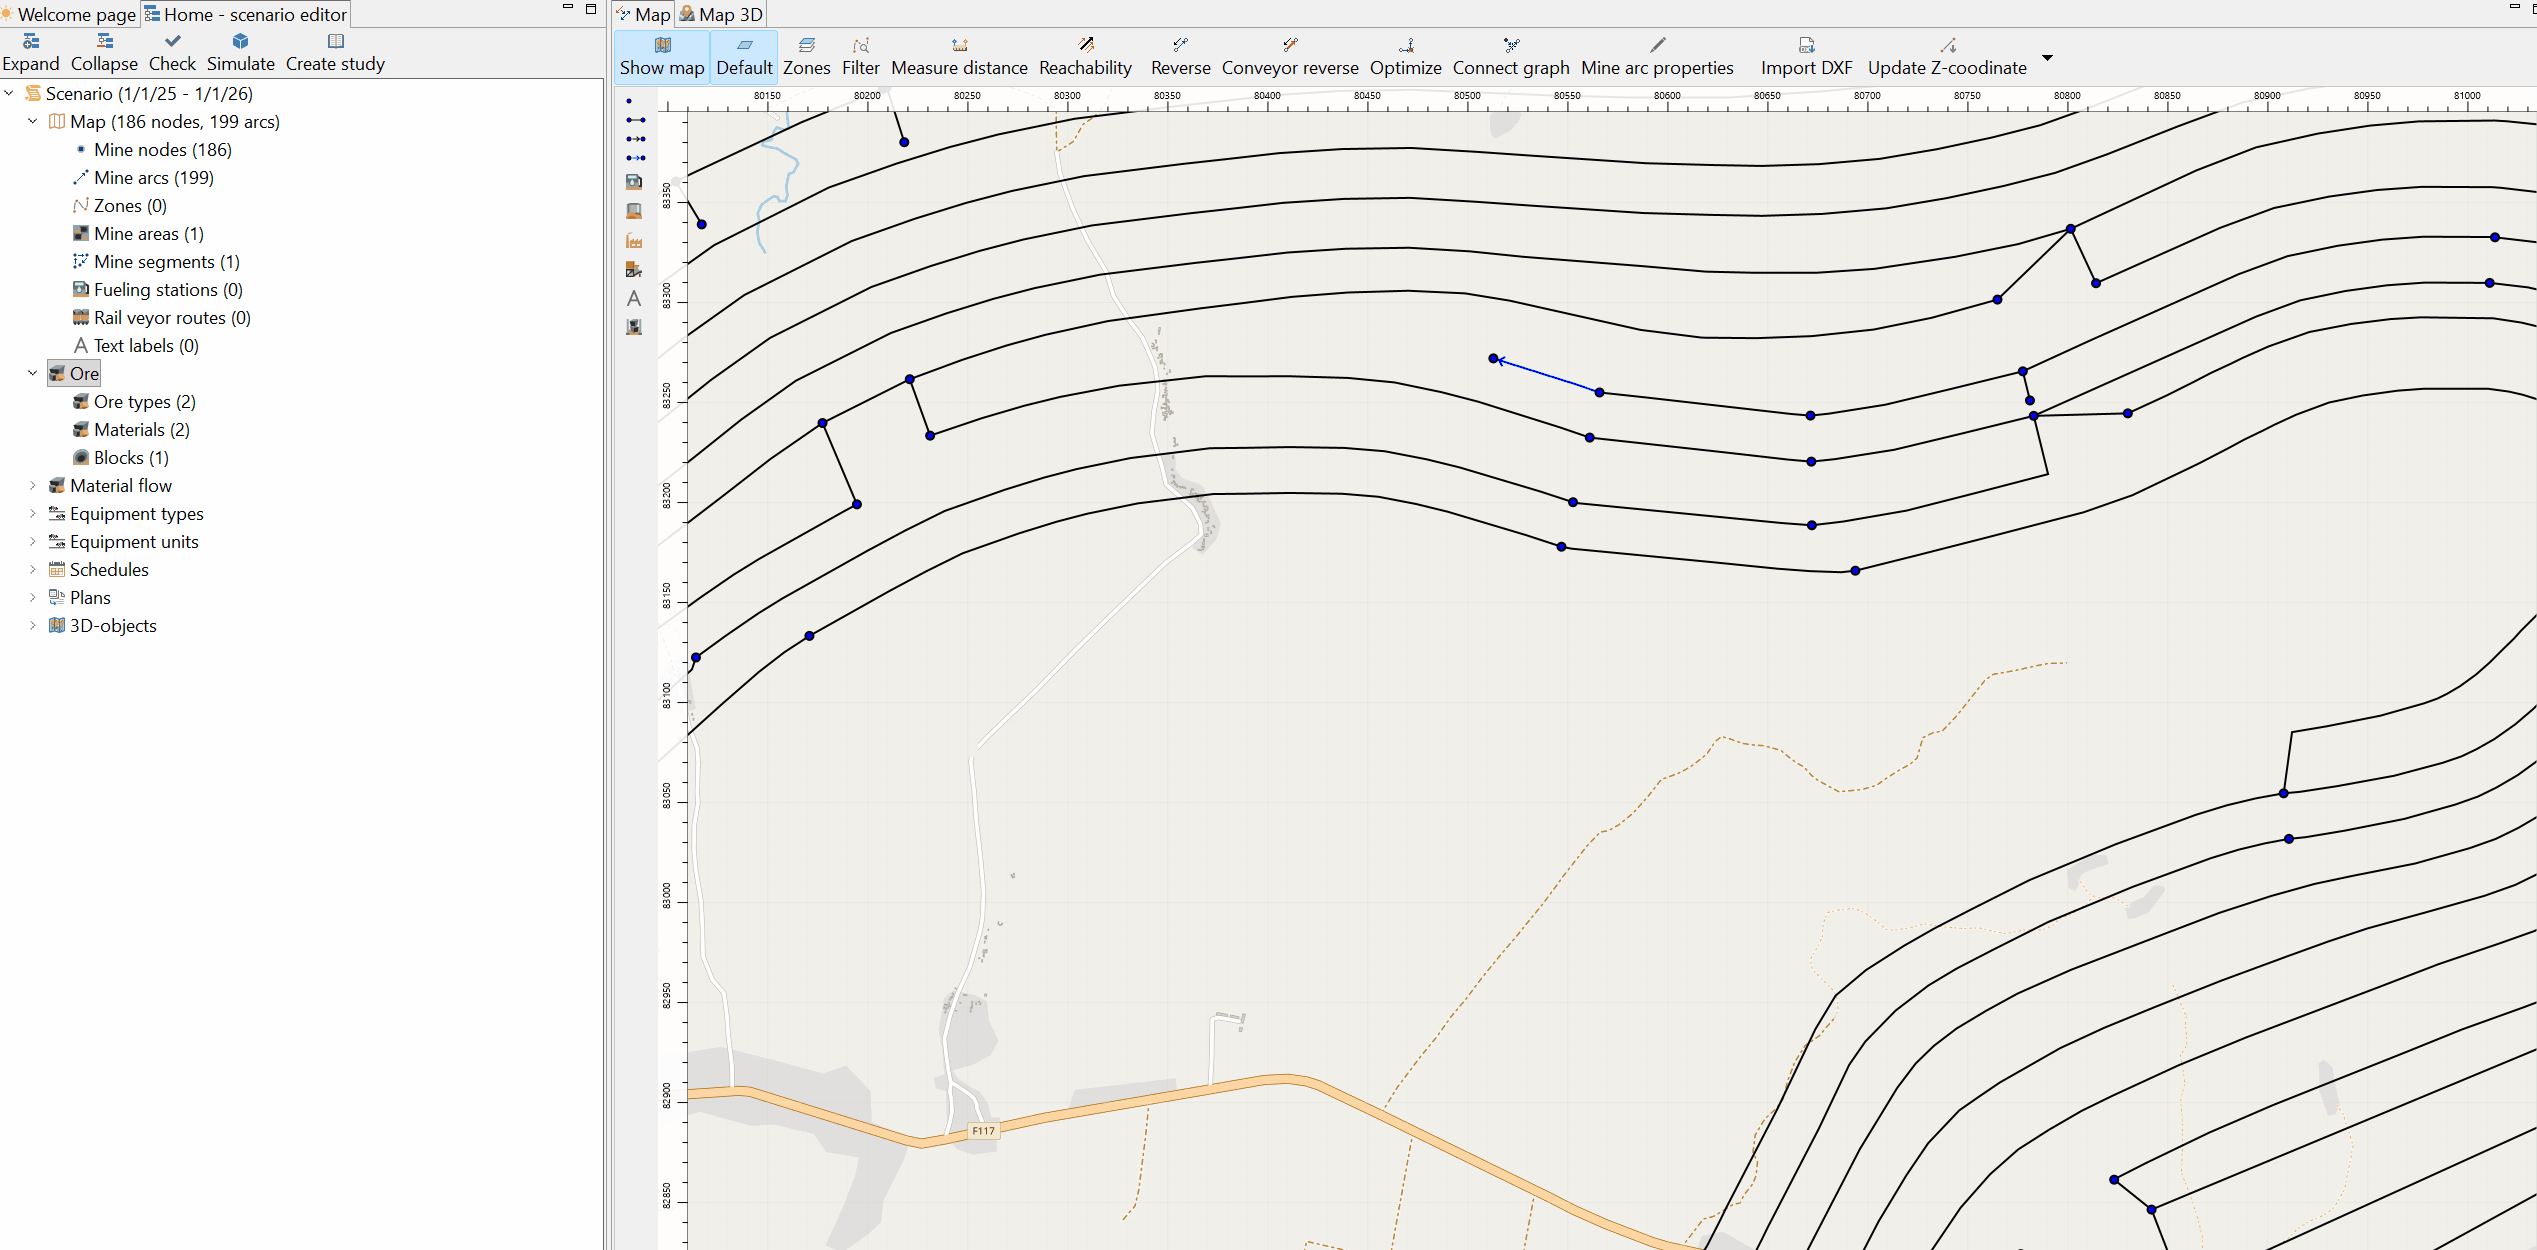Click the Collapse button
2537x1250 pixels.
[x=104, y=52]
